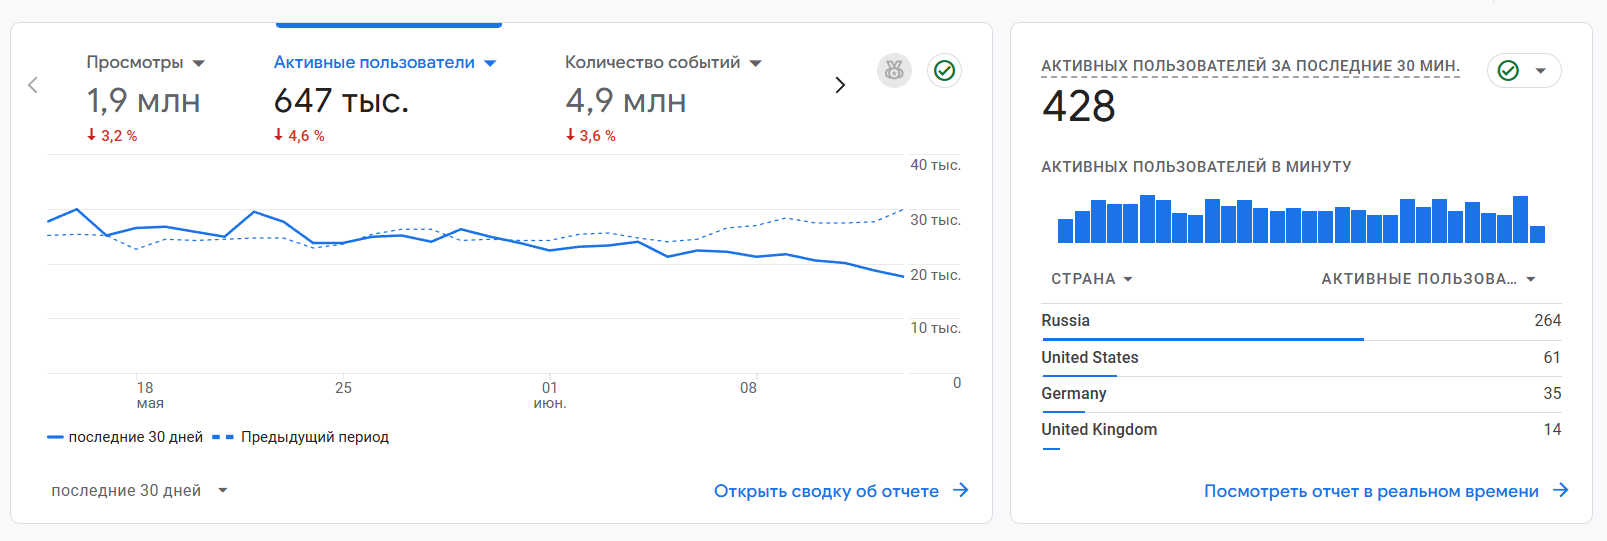The width and height of the screenshot is (1607, 541).
Task: Select the Количество событий 4,9 млн tab
Action: coord(663,98)
